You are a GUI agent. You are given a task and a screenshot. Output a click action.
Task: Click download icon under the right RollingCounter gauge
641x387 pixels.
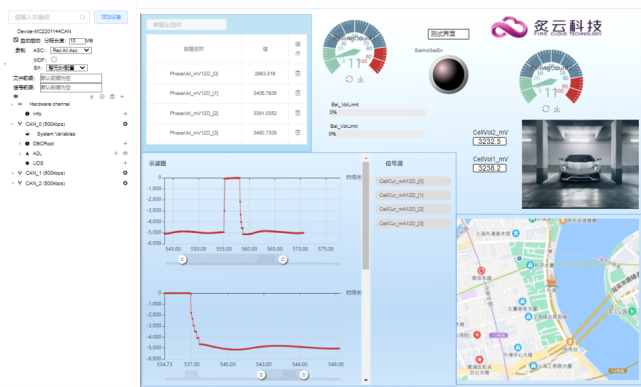(x=556, y=109)
